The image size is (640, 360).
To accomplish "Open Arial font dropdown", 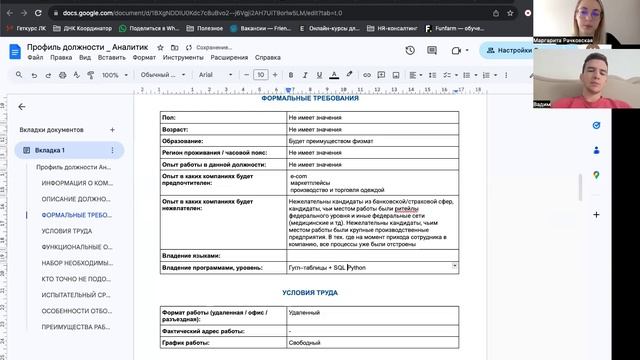I will (x=216, y=75).
